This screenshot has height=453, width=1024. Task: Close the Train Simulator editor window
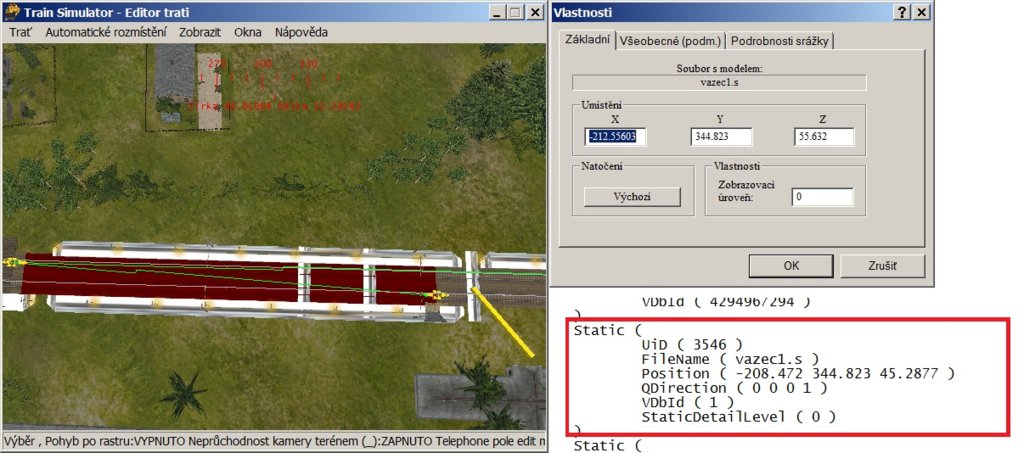(x=535, y=12)
